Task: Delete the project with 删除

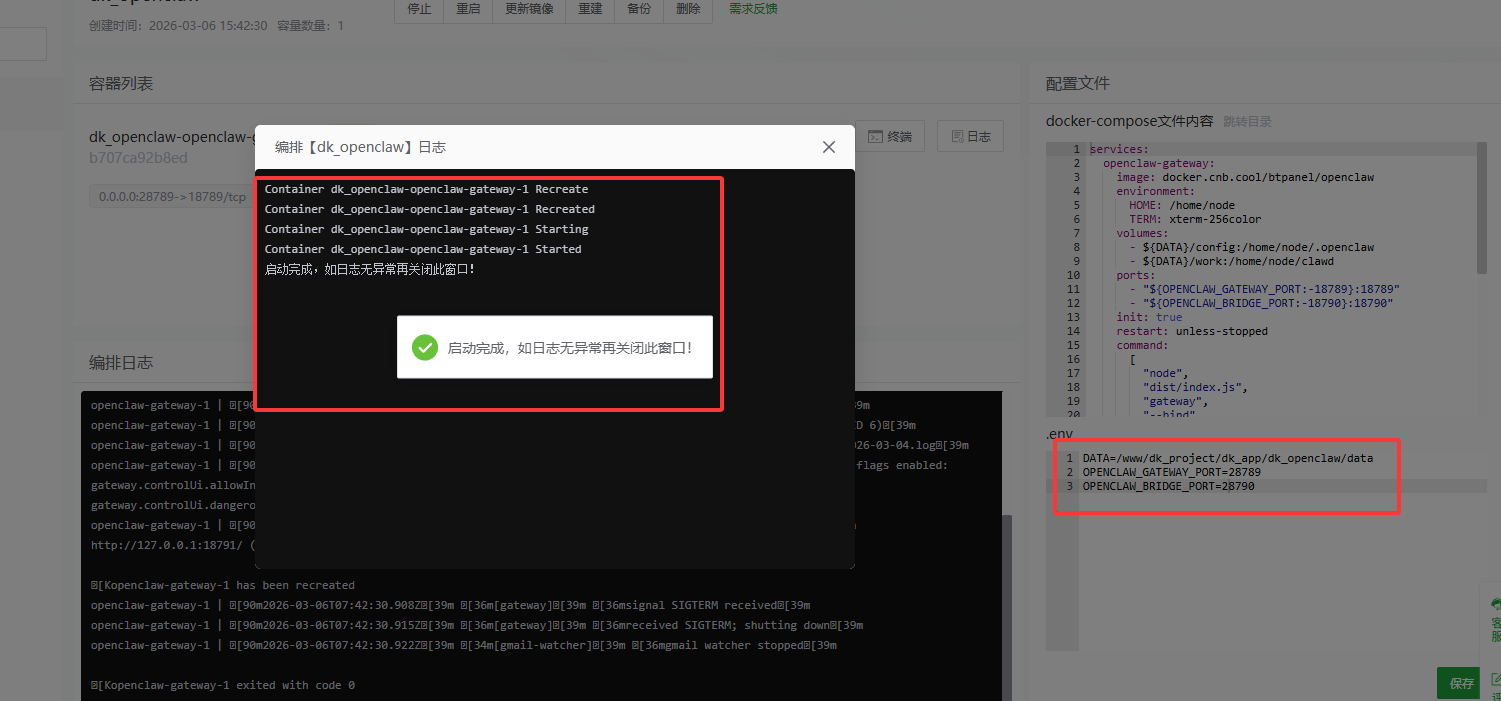Action: click(687, 9)
